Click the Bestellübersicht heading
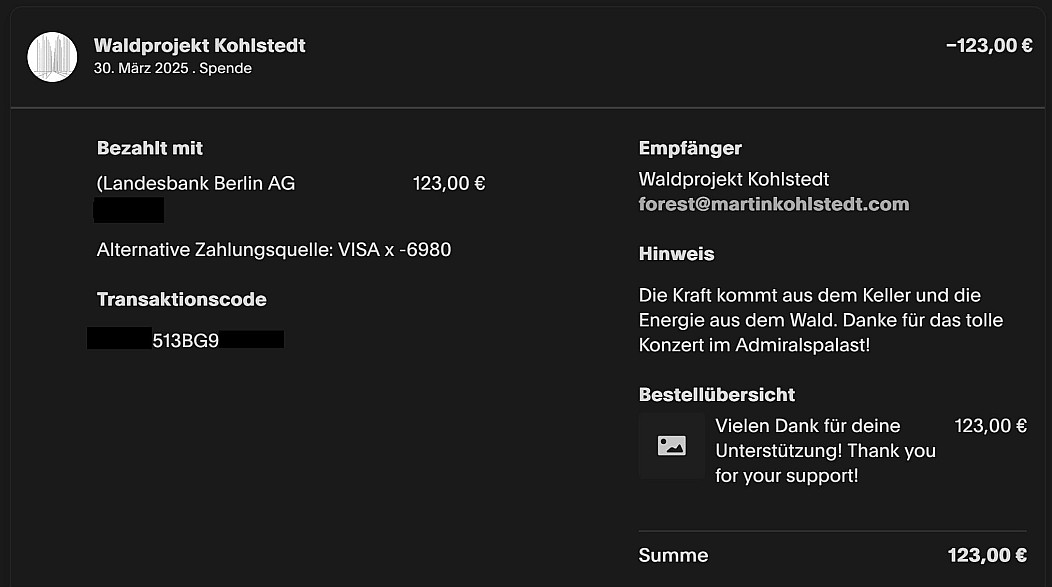 [x=717, y=395]
